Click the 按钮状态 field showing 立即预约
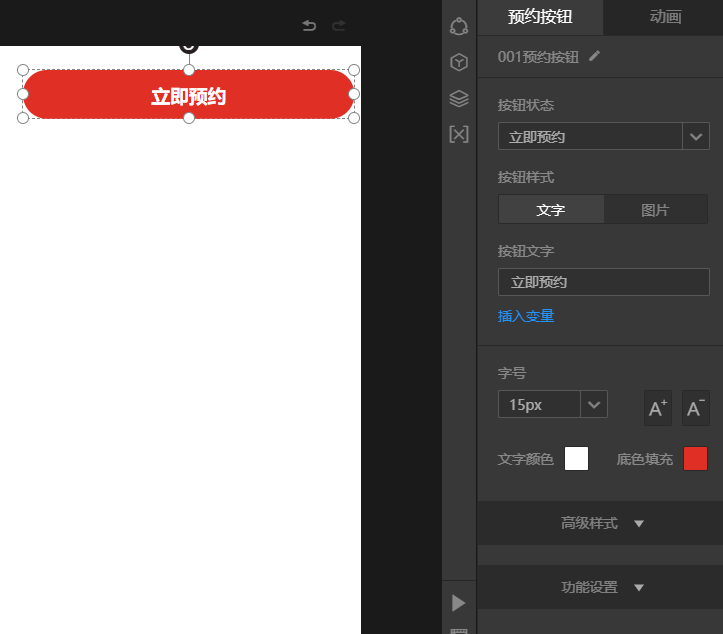 pyautogui.click(x=590, y=136)
